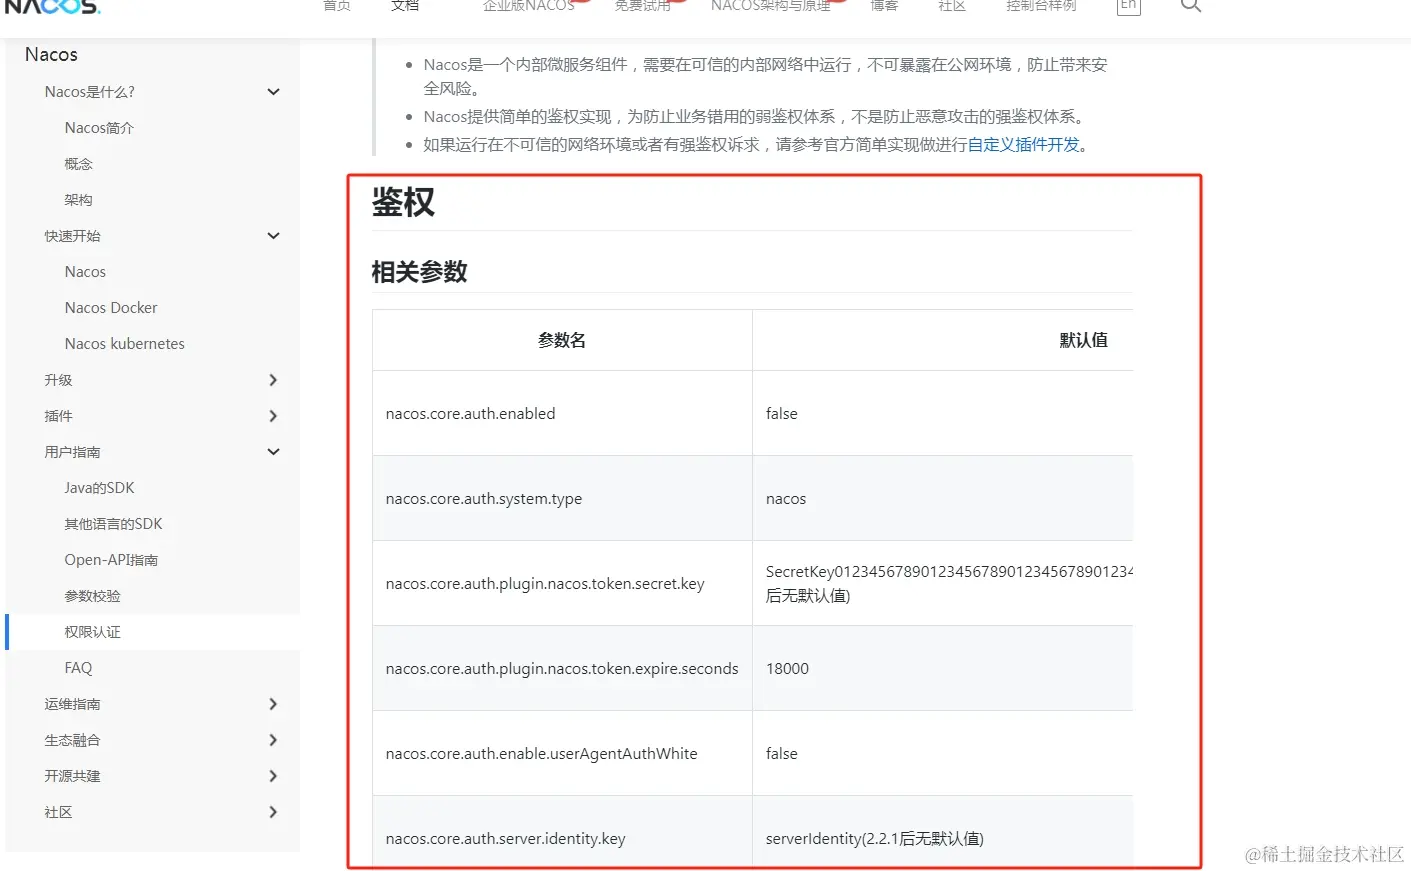Open the 参数校验 page
This screenshot has width=1411, height=871.
coord(92,596)
